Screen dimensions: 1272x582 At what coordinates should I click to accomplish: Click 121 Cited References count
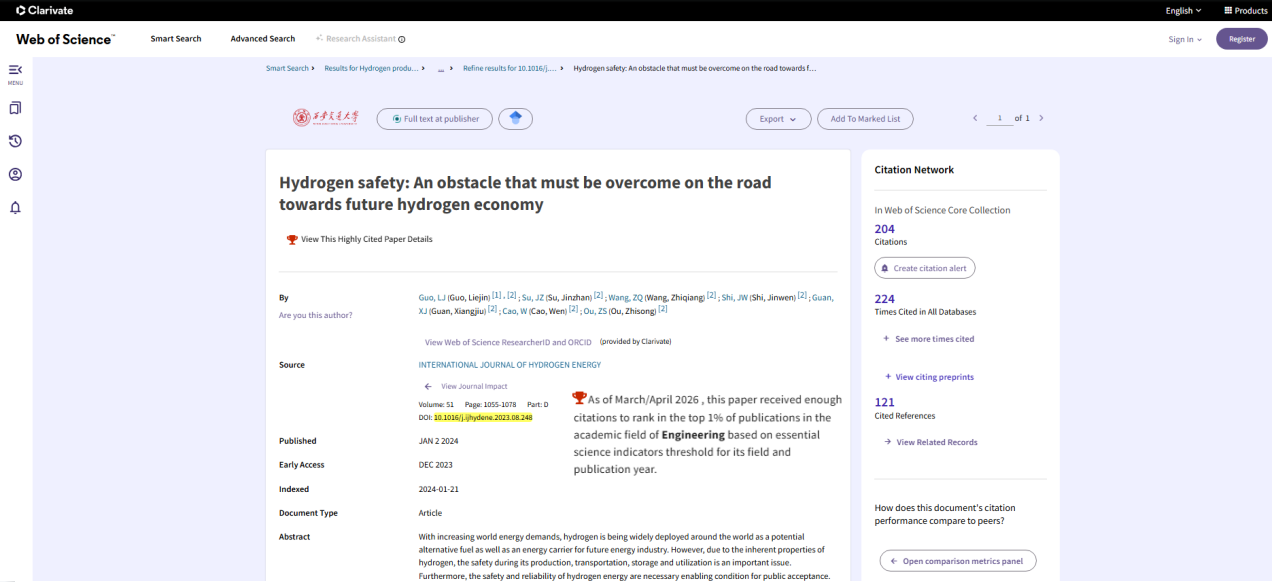point(884,402)
